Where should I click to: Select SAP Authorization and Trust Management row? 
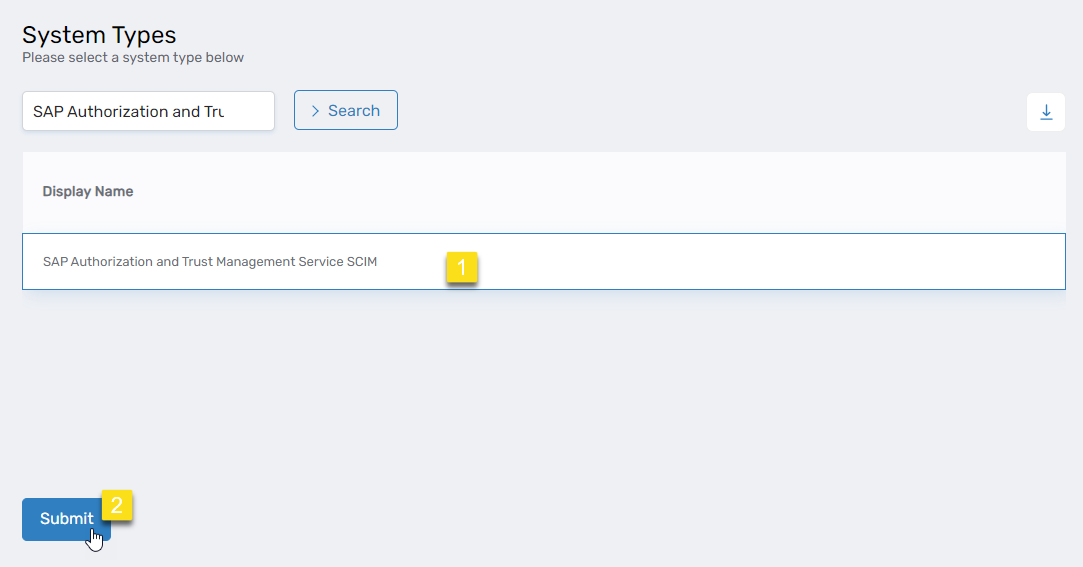210,262
